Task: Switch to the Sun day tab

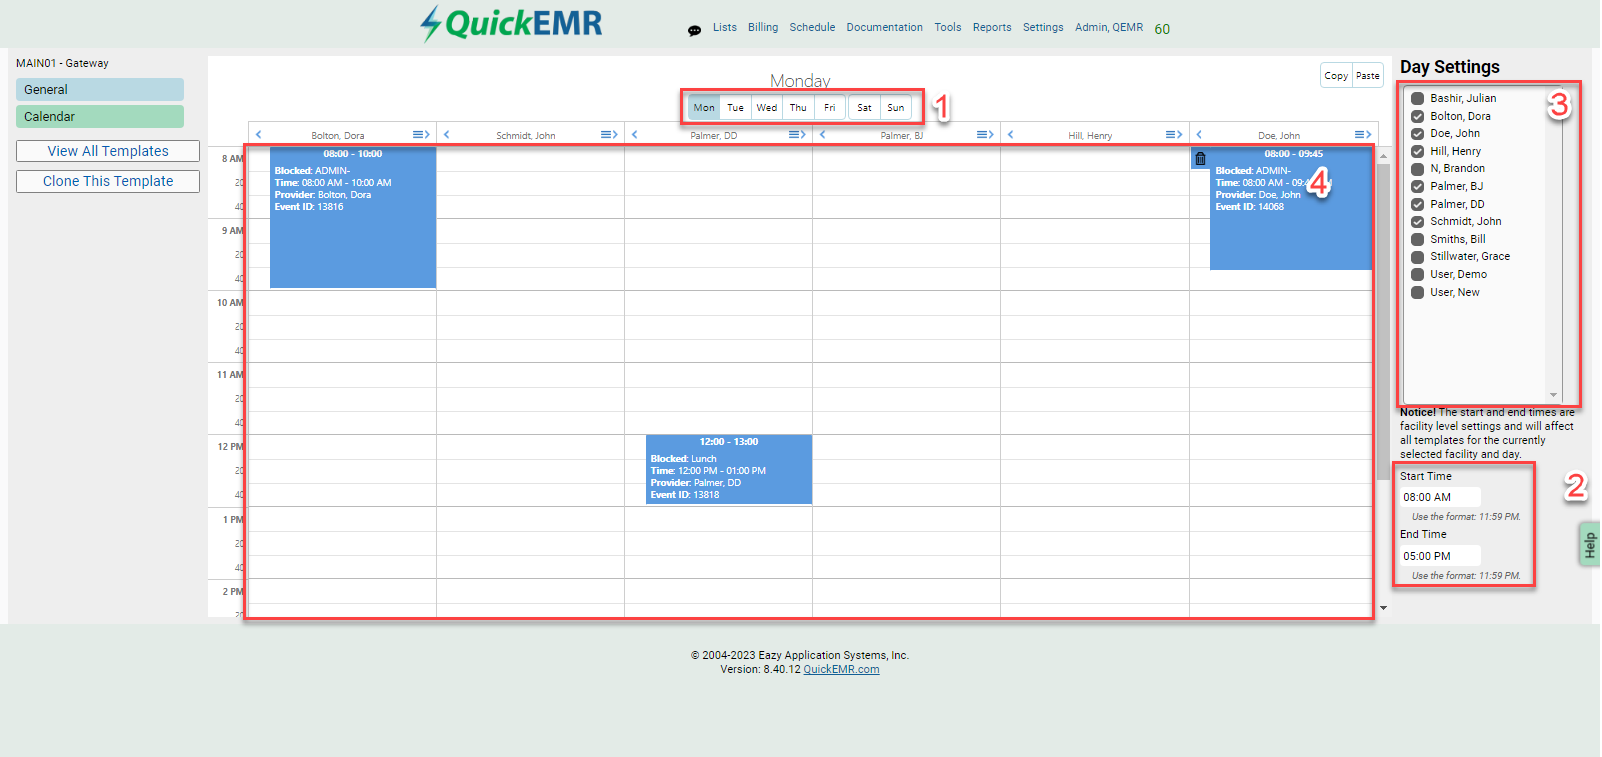Action: 896,107
